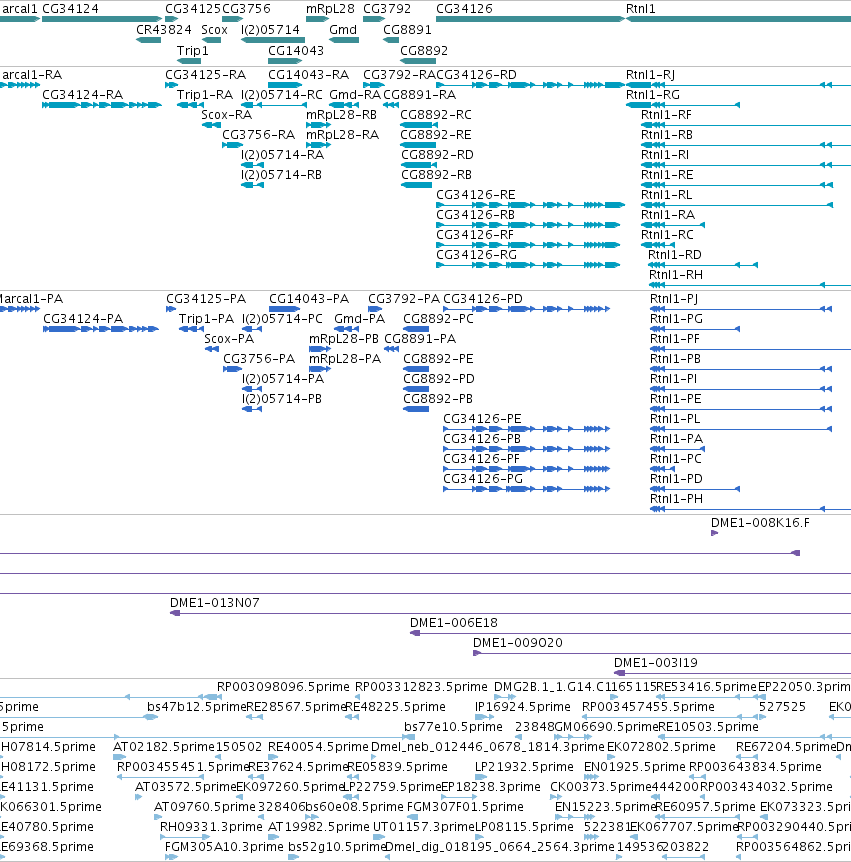The height and width of the screenshot is (862, 851).
Task: Open clone DME1-008K16.F
Action: click(x=760, y=523)
